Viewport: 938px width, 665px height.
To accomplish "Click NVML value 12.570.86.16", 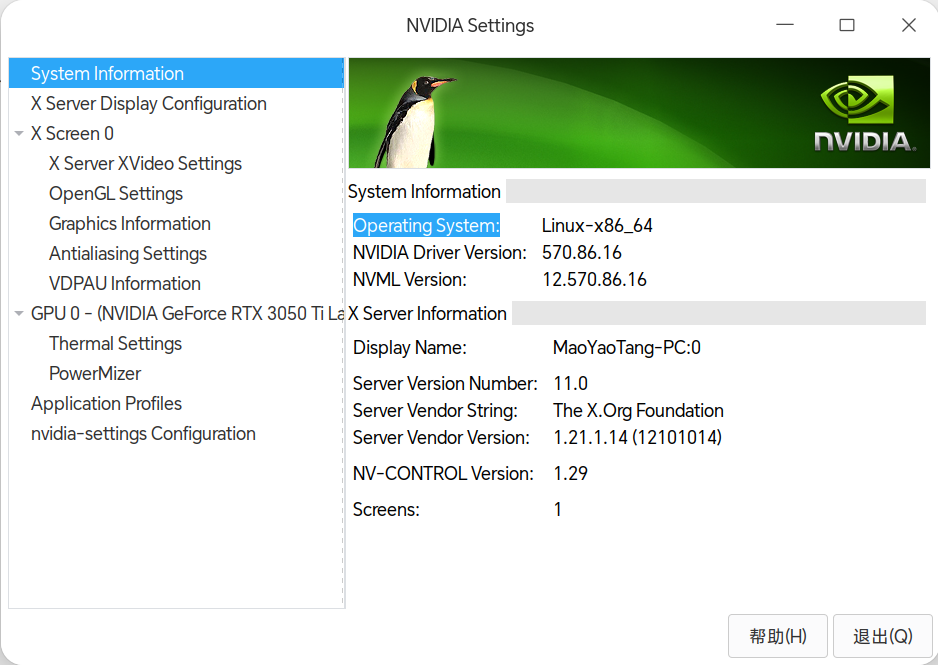I will tap(594, 279).
